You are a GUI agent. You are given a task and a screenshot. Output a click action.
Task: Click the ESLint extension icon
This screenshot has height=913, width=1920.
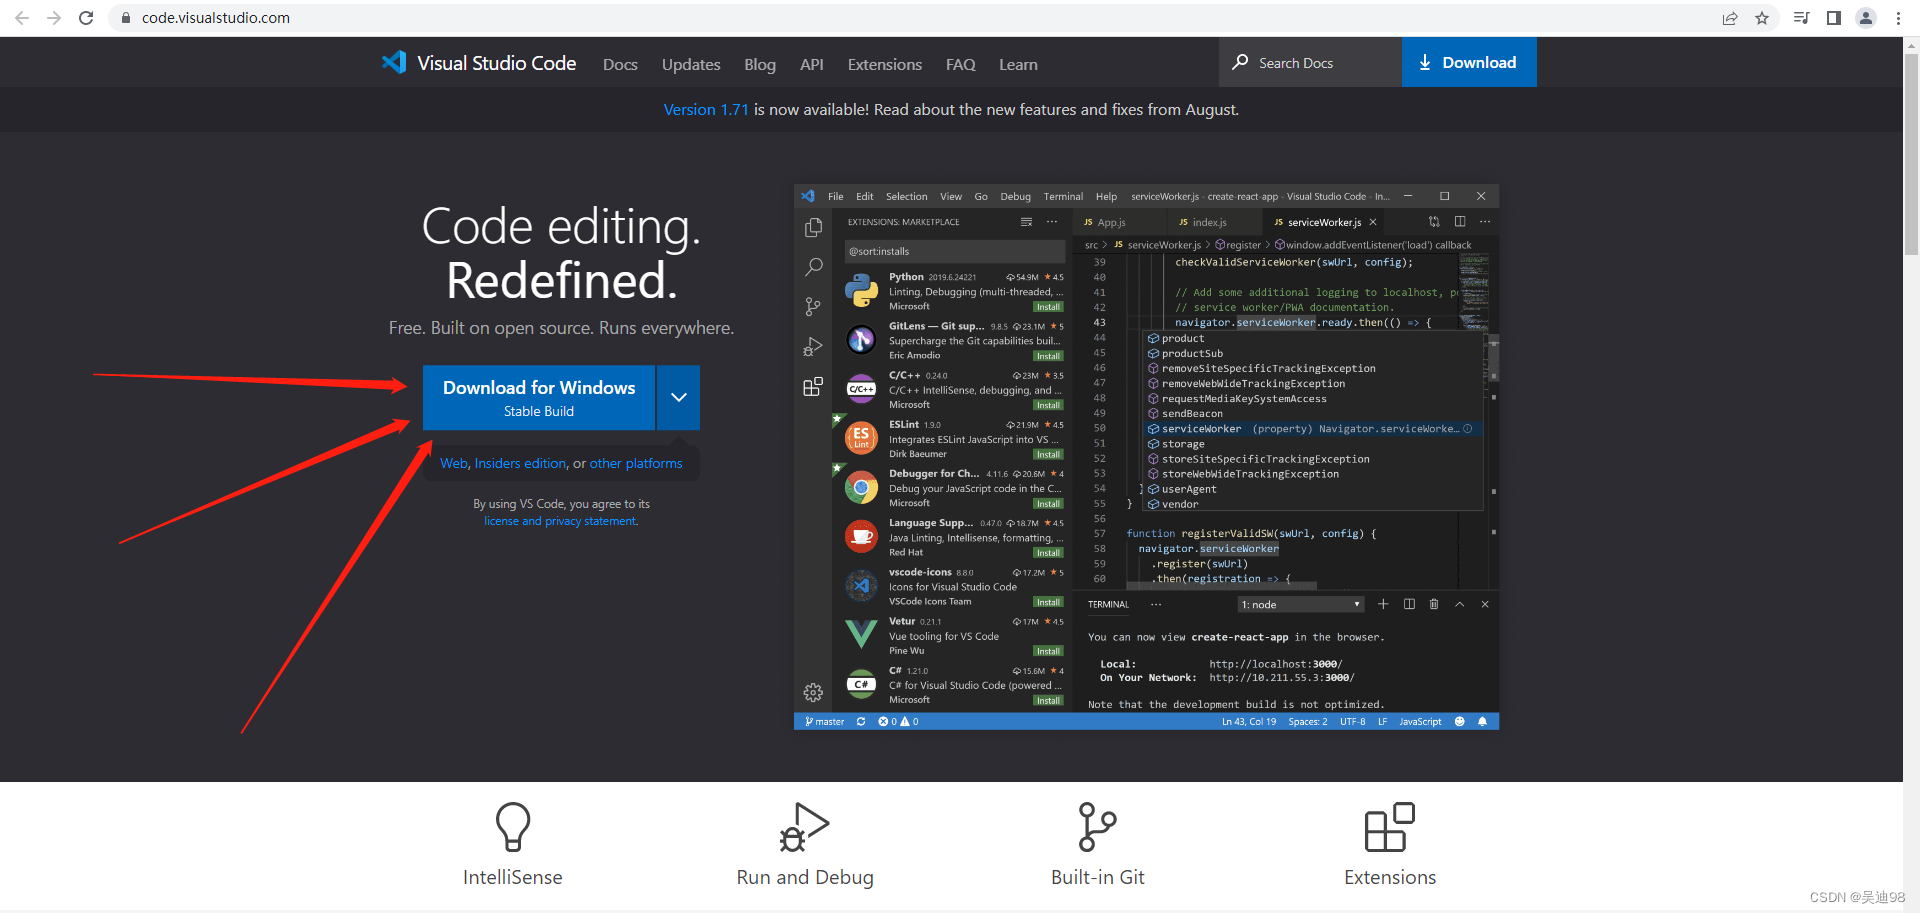(861, 438)
